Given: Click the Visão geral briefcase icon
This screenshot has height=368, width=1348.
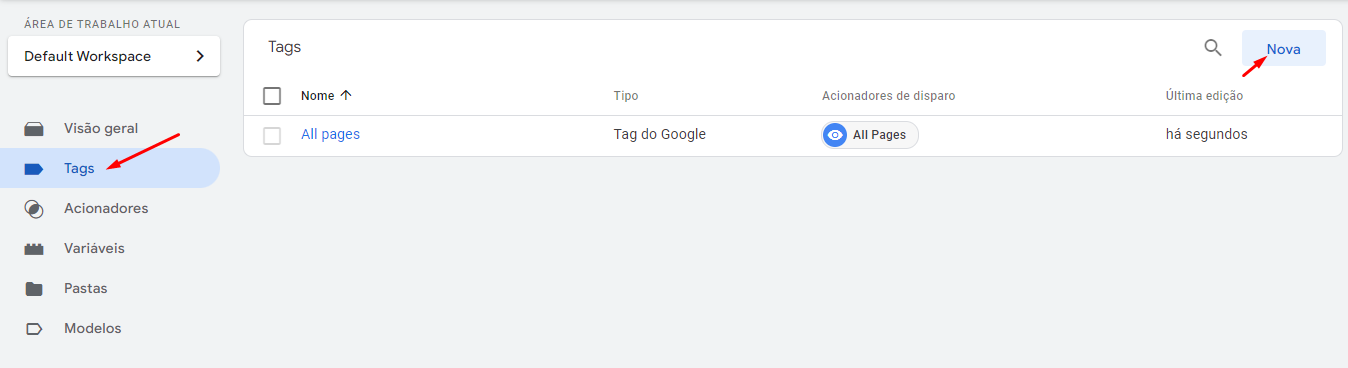Looking at the screenshot, I should point(34,129).
